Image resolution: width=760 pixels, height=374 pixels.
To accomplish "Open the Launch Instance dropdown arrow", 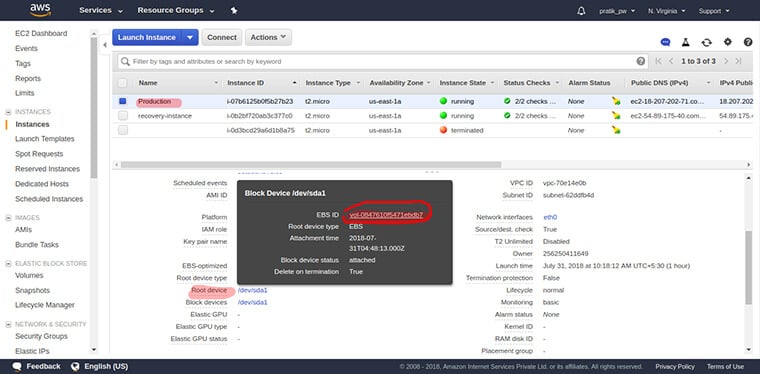I will pyautogui.click(x=190, y=37).
